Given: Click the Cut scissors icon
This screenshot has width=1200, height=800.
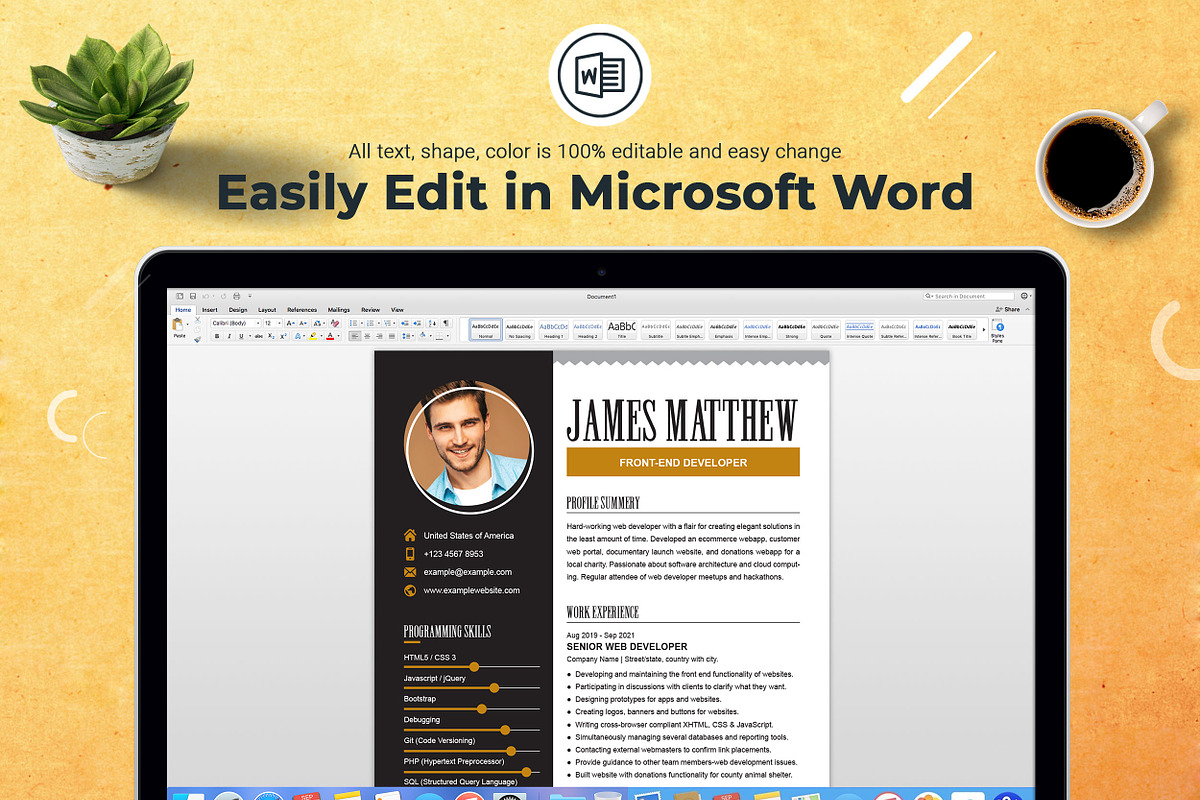Looking at the screenshot, I should (197, 320).
